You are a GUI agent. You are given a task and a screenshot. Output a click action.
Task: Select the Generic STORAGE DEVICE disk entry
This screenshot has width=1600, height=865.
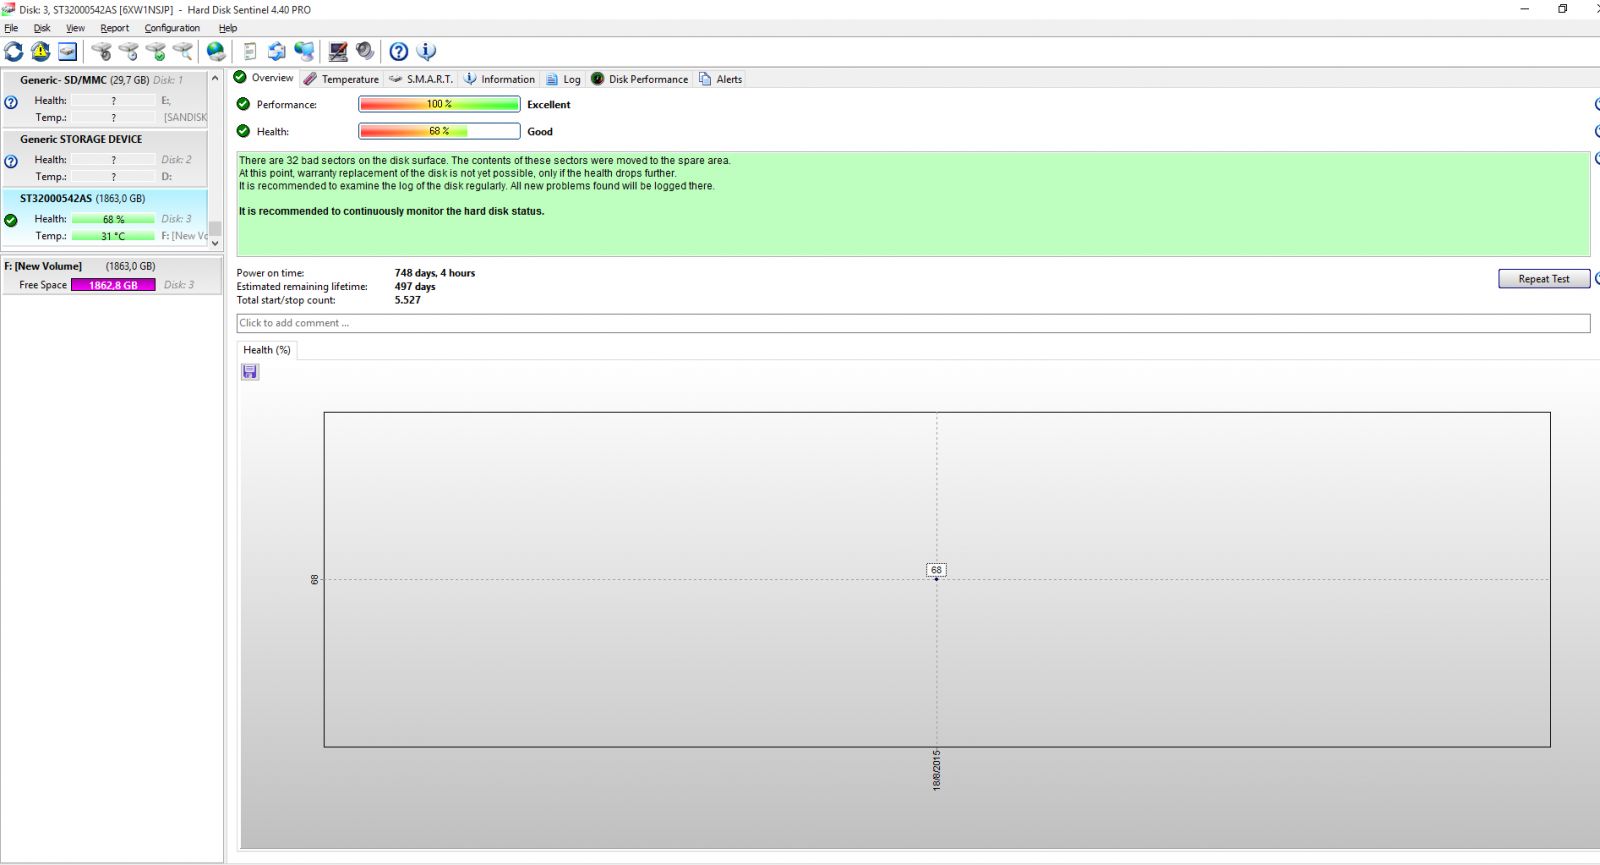click(105, 157)
